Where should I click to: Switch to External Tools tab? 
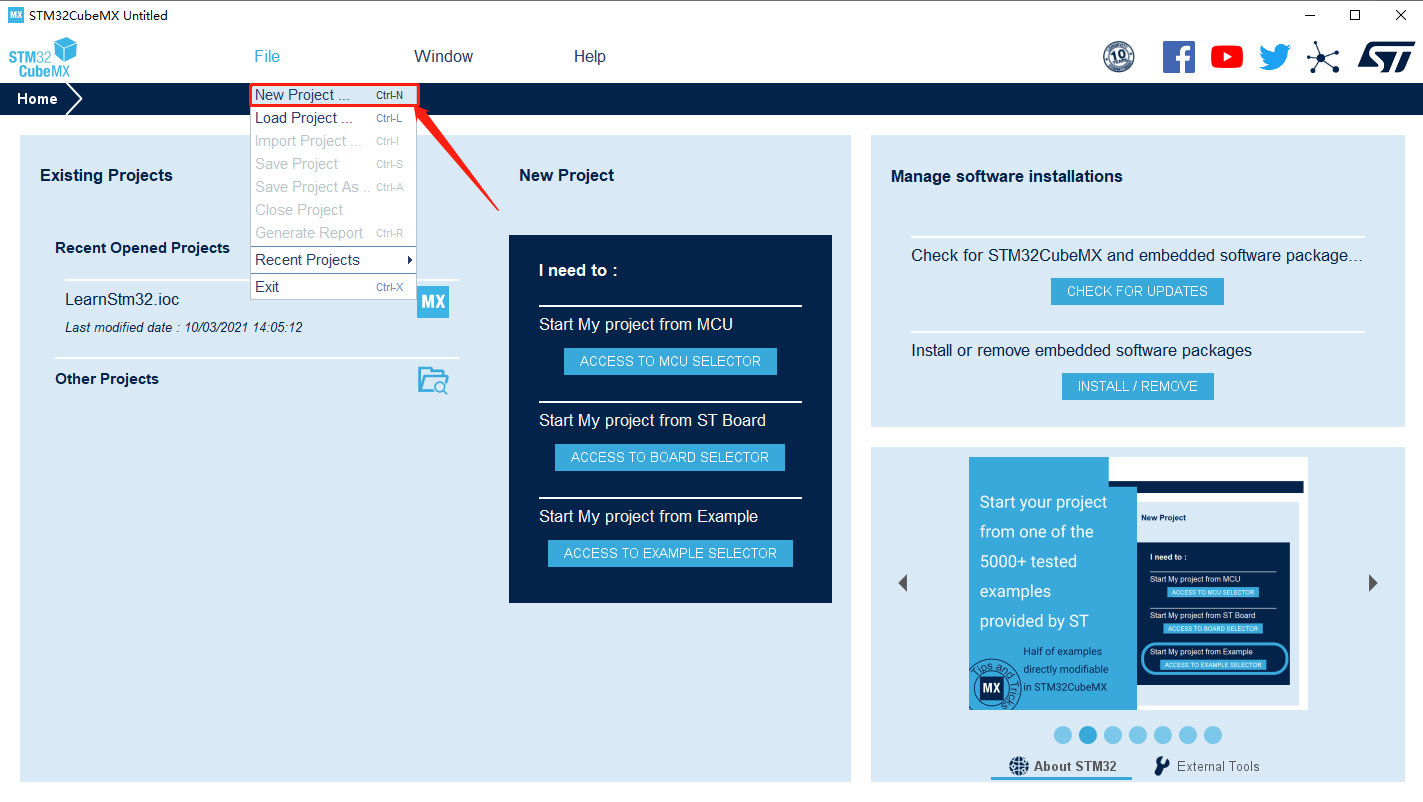click(1206, 766)
